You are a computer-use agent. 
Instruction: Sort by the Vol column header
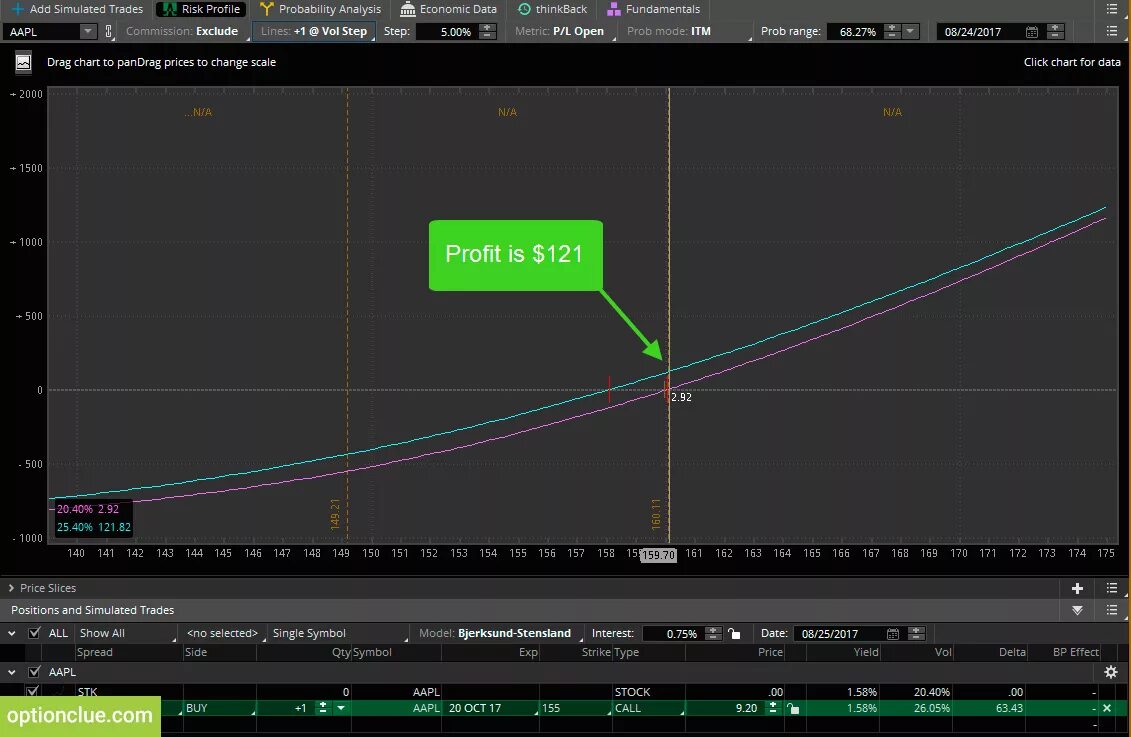click(x=943, y=652)
